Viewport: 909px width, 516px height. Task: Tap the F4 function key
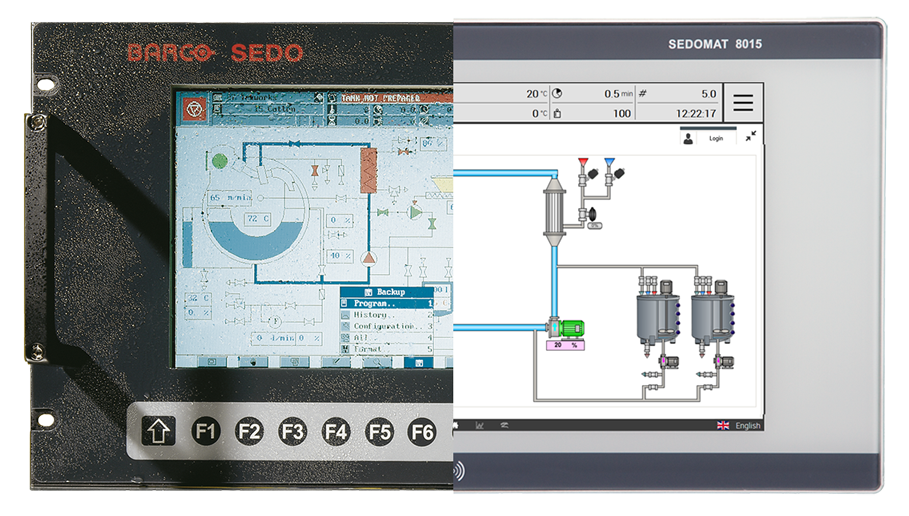coord(336,431)
